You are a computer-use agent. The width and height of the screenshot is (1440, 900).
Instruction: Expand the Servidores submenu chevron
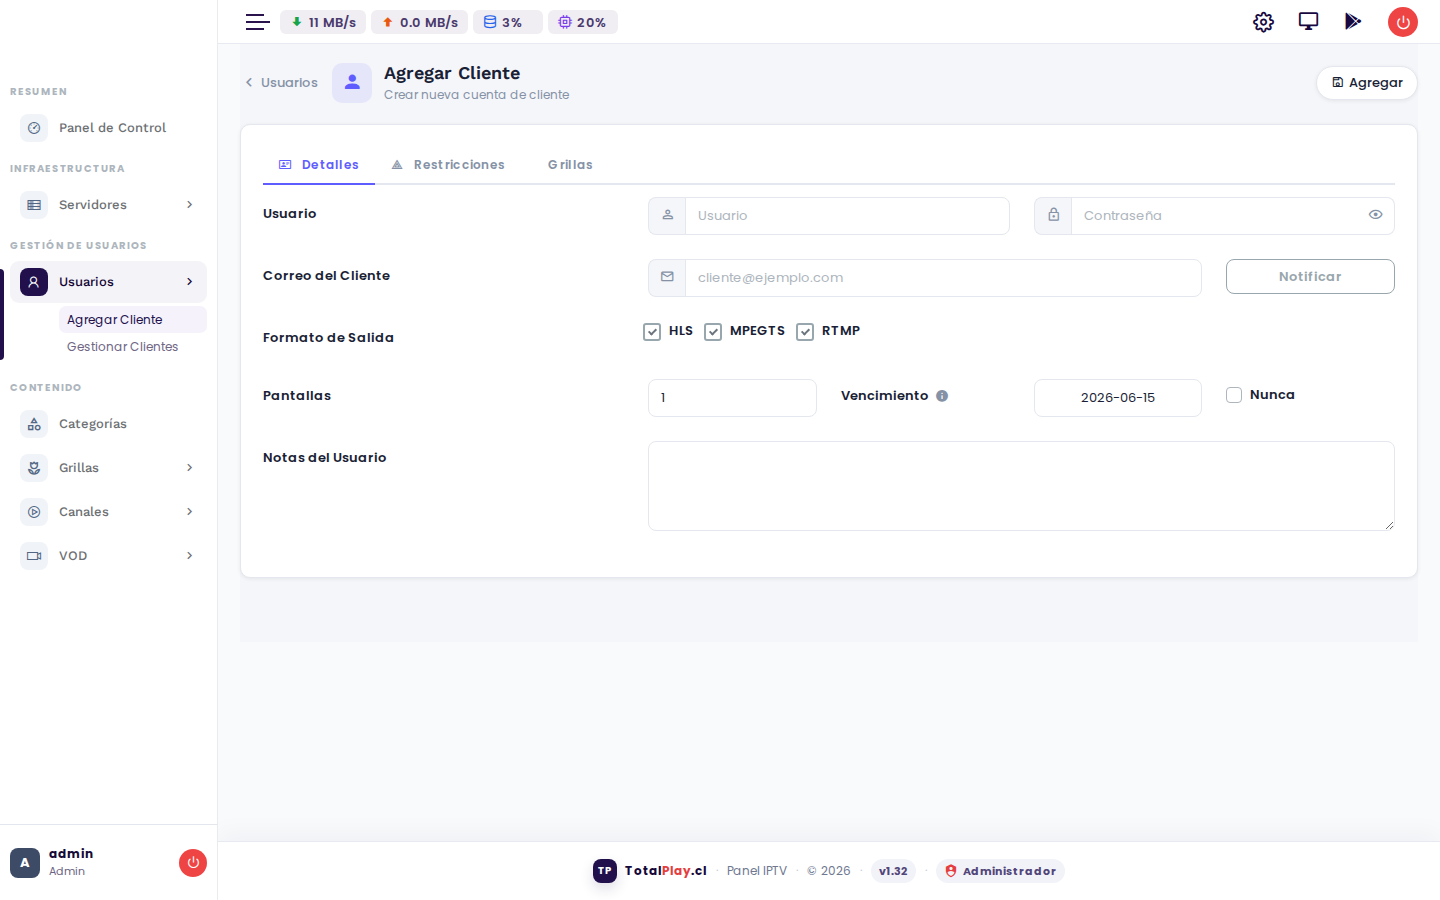tap(190, 205)
